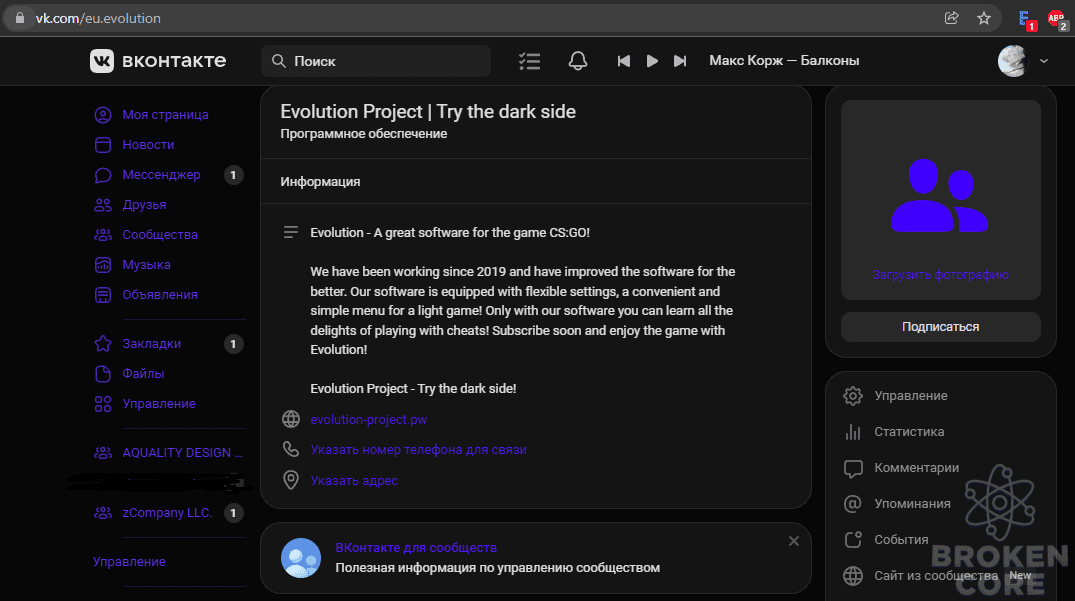Click Указать номер телефона для связи
1075x601 pixels.
coord(418,450)
